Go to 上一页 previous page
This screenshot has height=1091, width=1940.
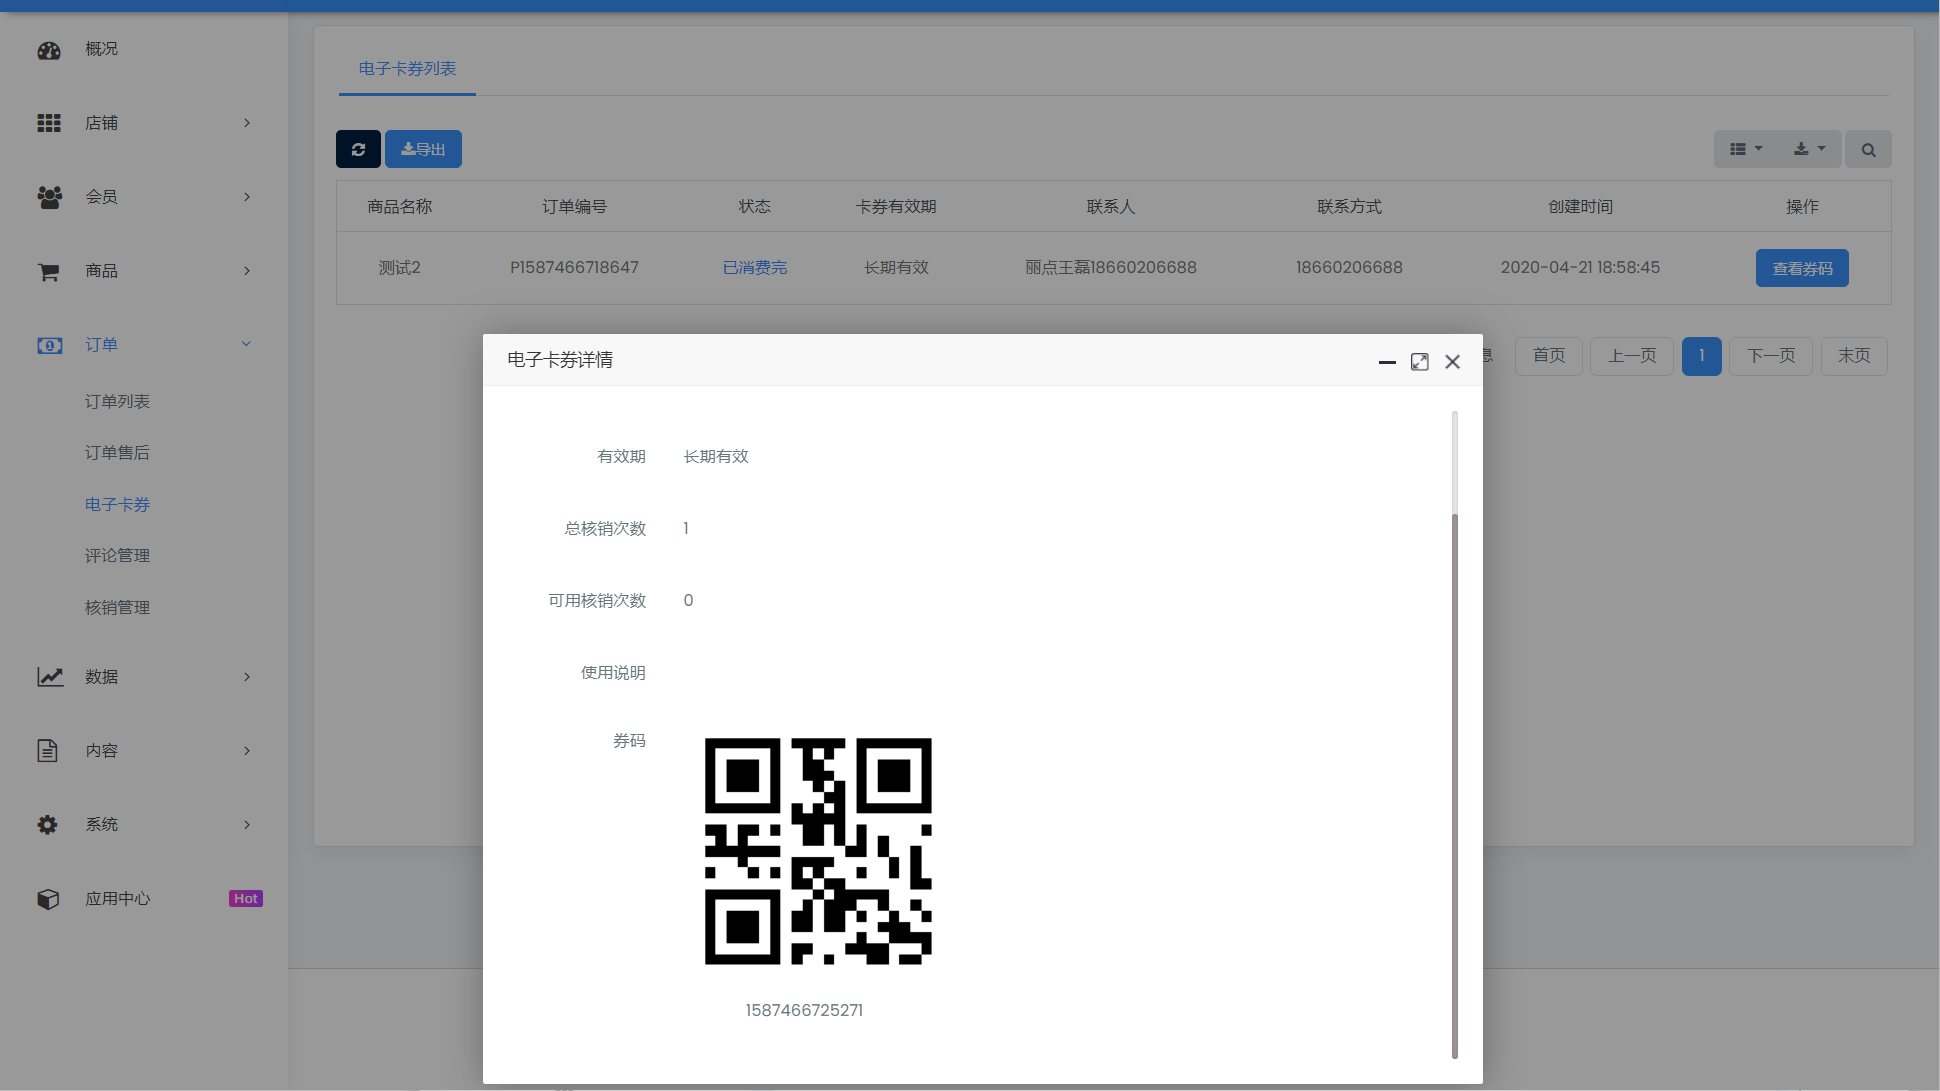[1632, 356]
